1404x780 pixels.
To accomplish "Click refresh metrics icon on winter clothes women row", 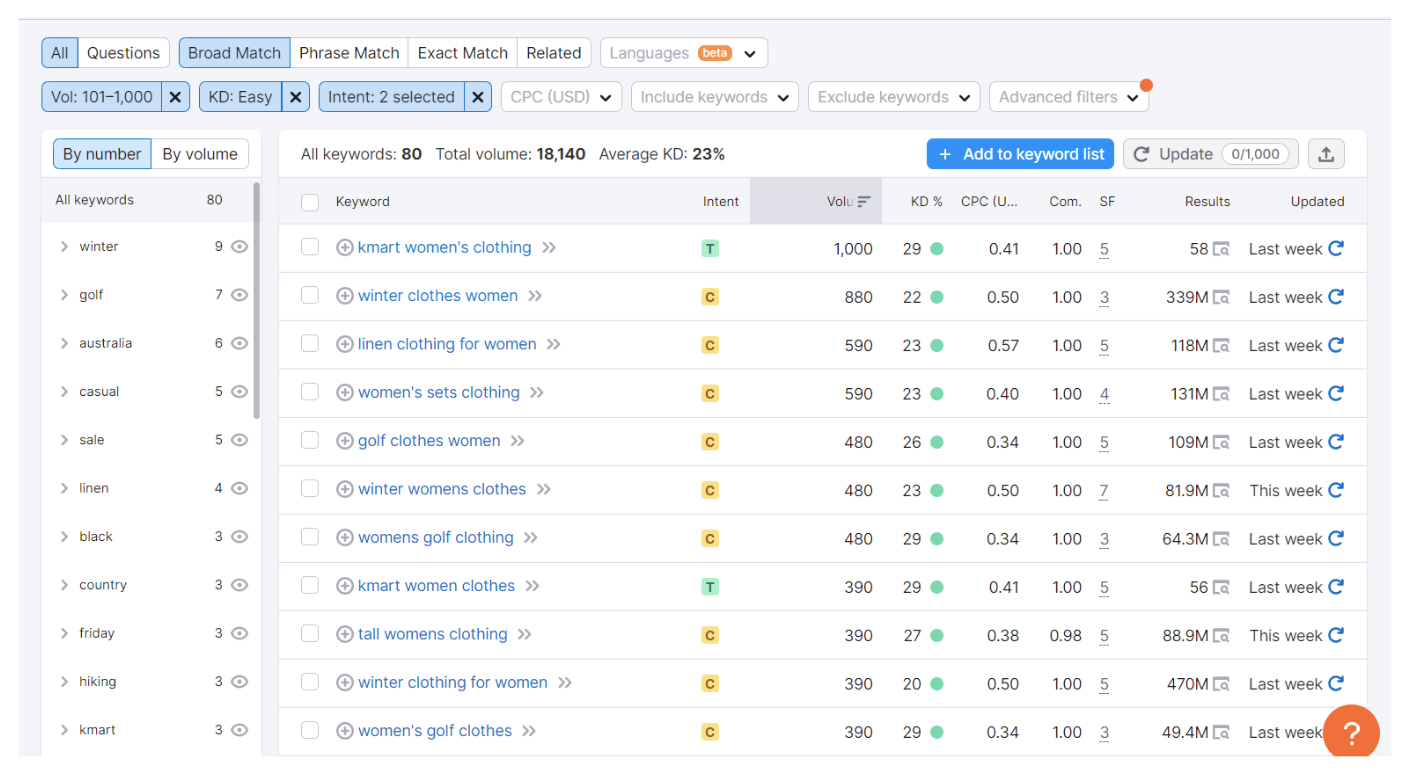I will [1337, 296].
